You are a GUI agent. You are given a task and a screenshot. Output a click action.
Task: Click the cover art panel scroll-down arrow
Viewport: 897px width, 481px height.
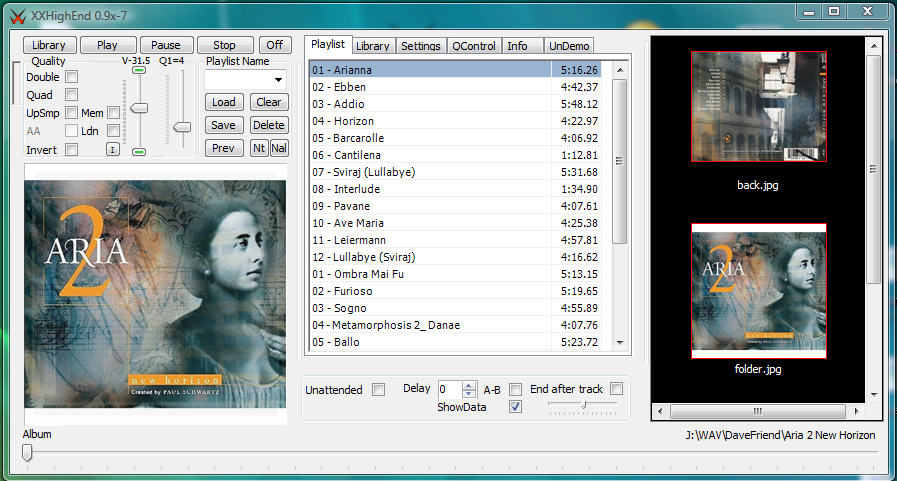pyautogui.click(x=874, y=395)
